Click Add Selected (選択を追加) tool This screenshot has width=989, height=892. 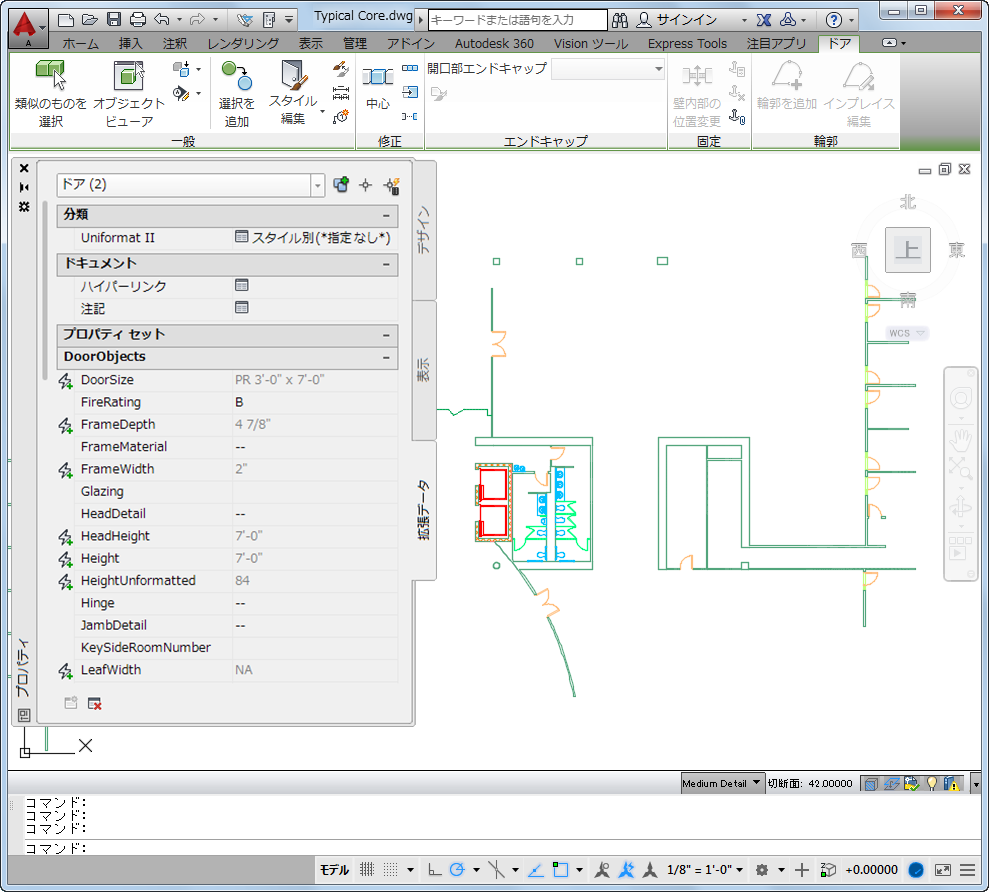pos(237,93)
